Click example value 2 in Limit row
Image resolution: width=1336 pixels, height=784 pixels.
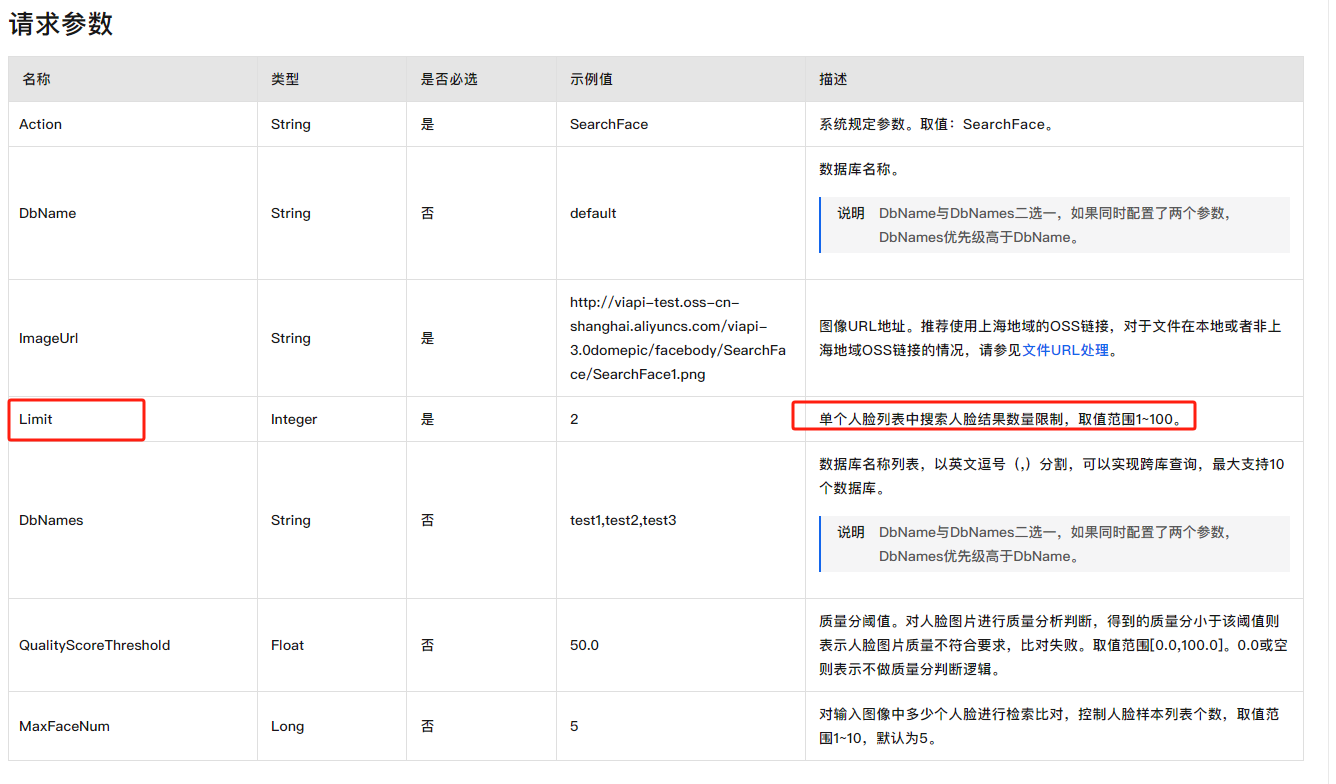574,419
